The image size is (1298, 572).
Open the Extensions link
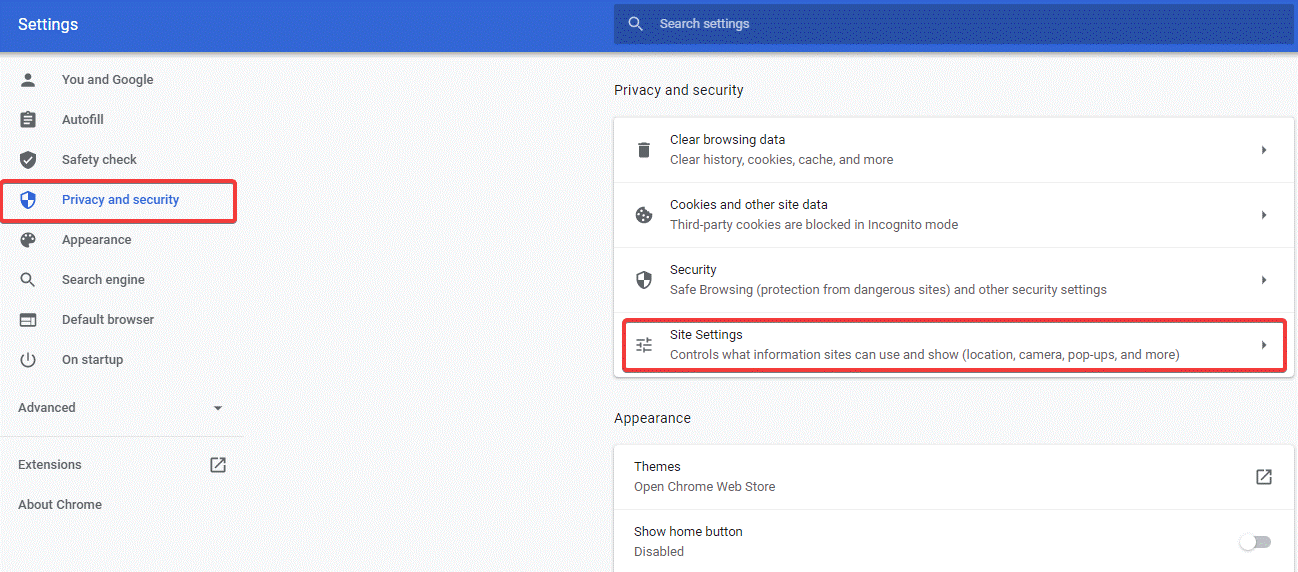coord(50,465)
